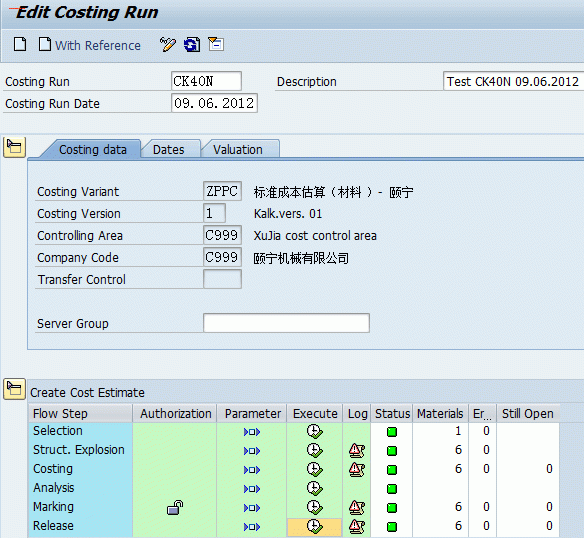
Task: Open parameters for Marking step
Action: tap(252, 508)
